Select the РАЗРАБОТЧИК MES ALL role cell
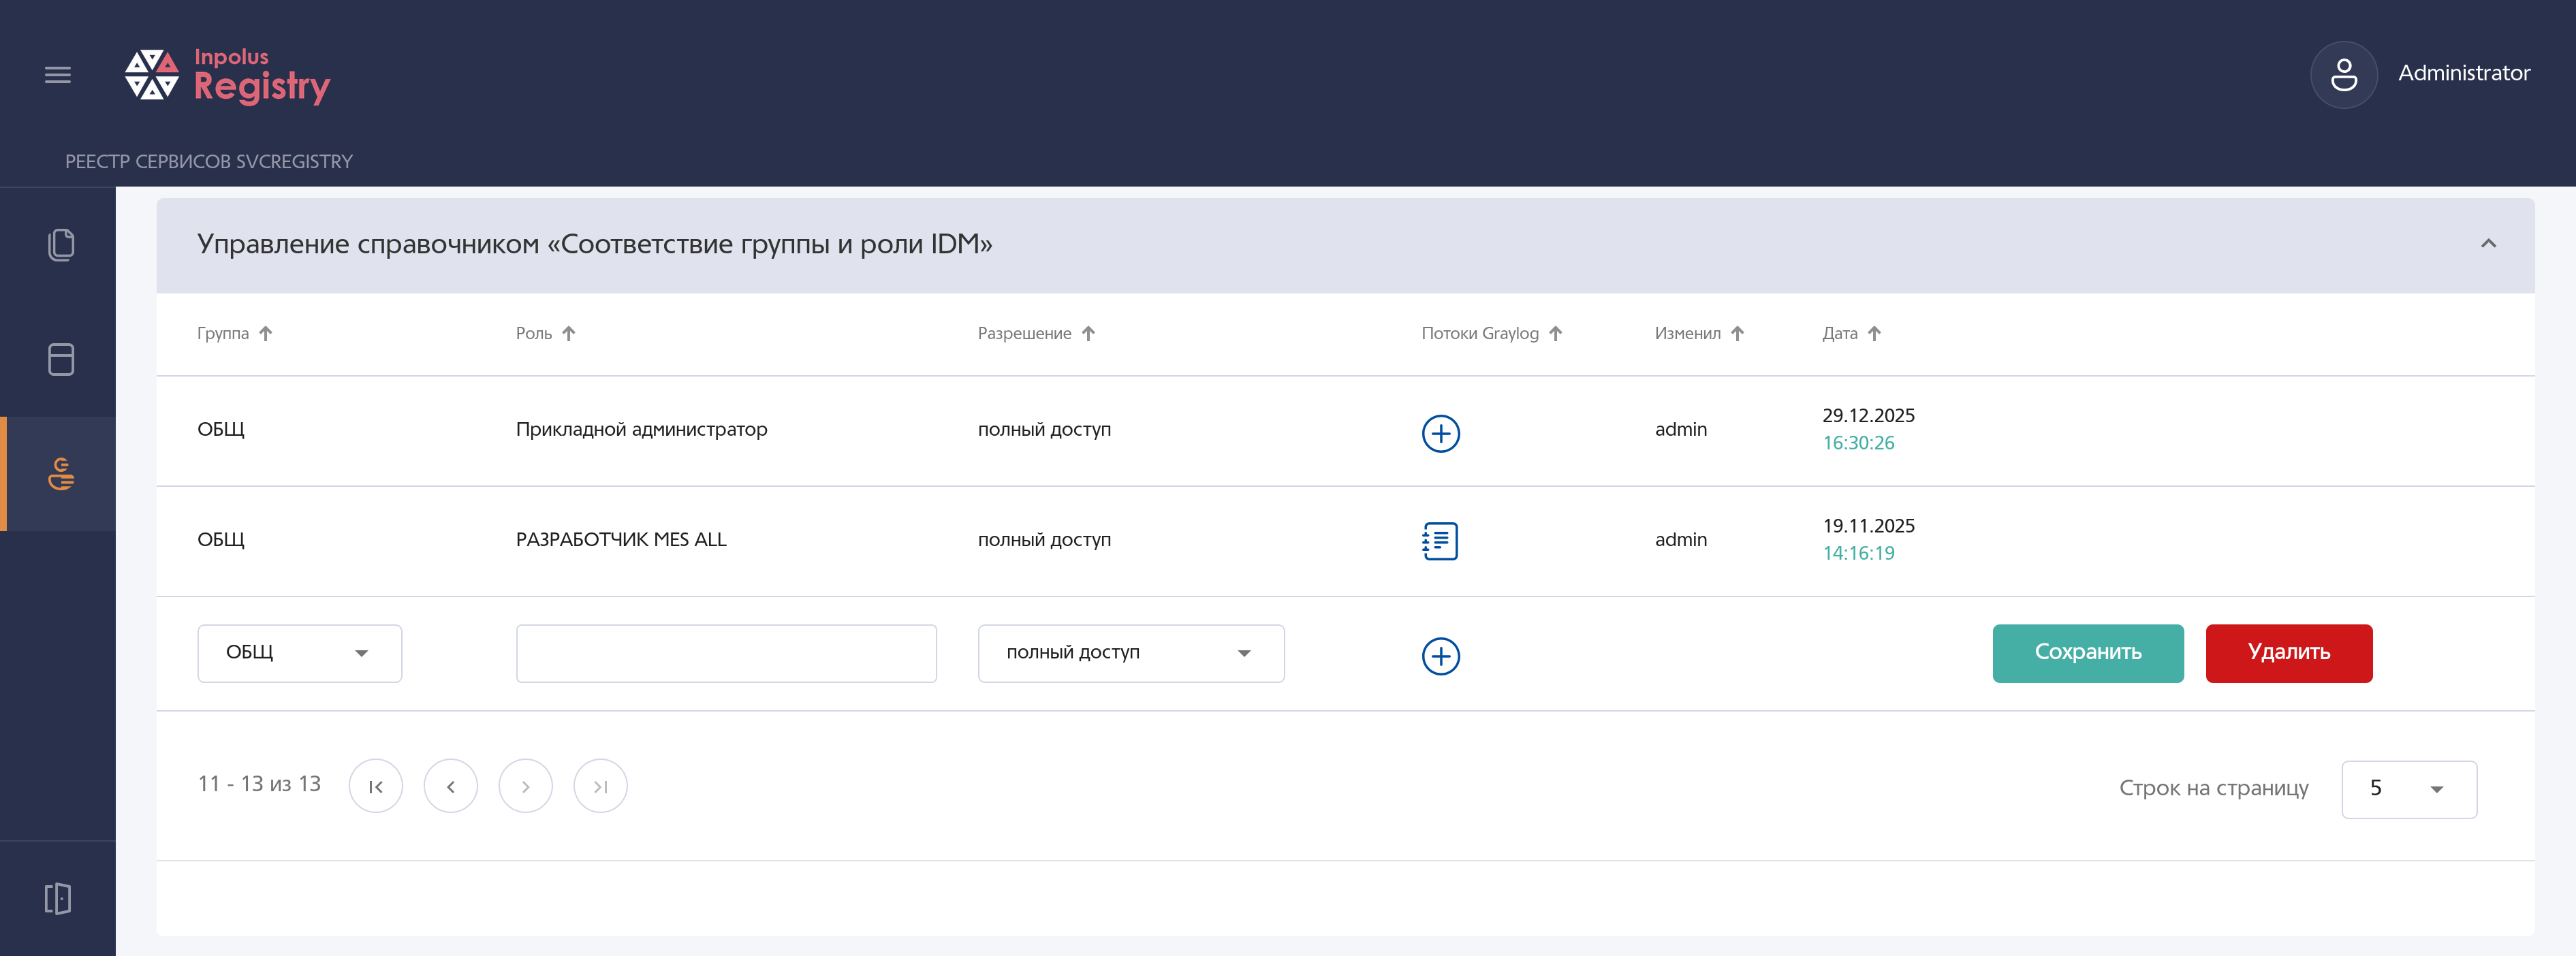 point(621,540)
